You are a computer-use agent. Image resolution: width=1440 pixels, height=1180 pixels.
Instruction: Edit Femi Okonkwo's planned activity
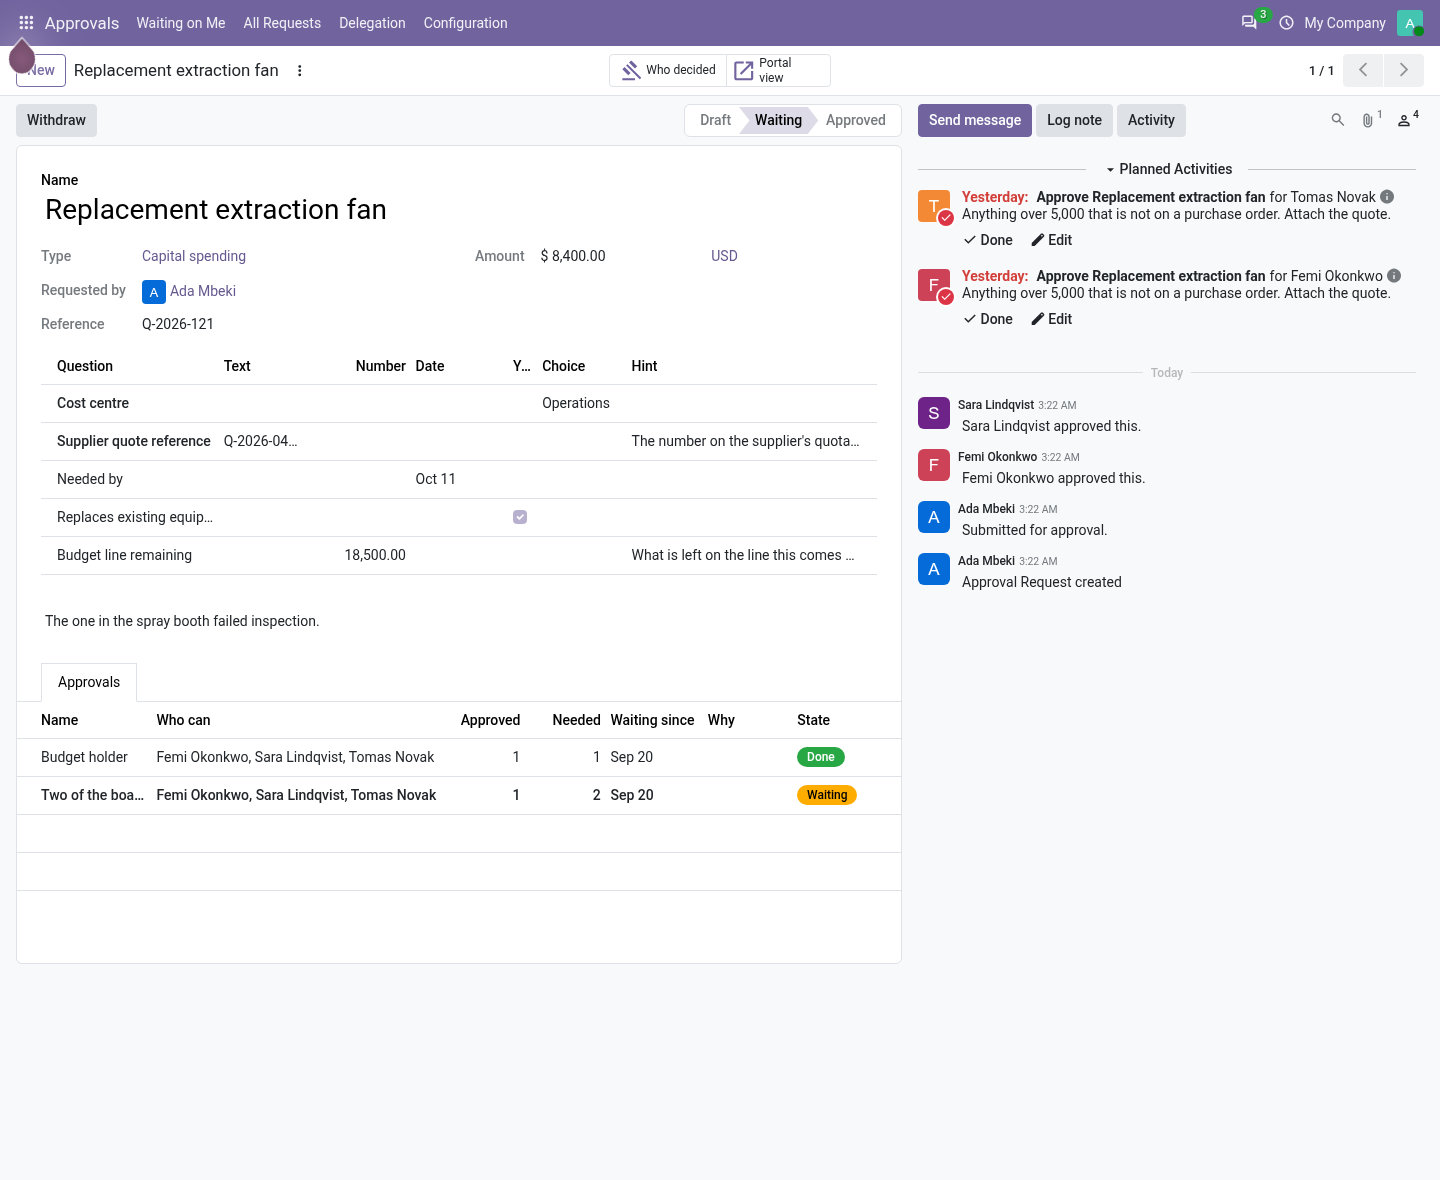1052,319
